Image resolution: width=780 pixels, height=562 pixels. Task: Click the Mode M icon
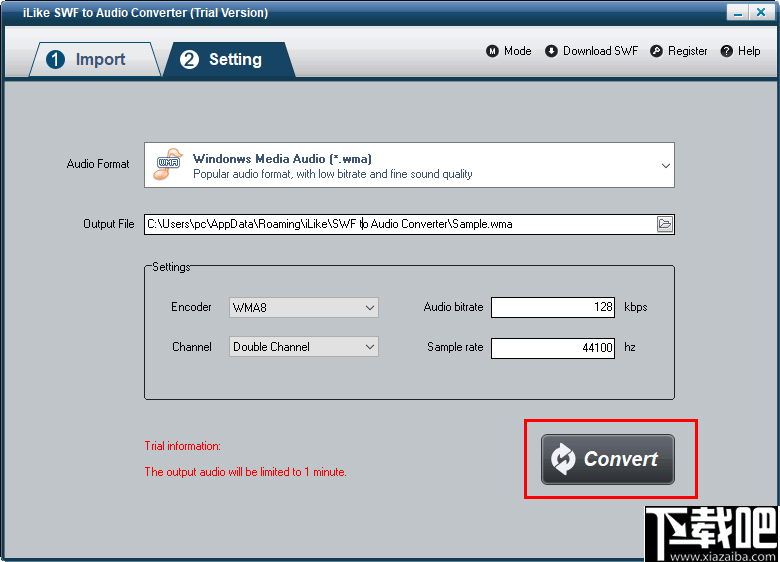click(492, 51)
